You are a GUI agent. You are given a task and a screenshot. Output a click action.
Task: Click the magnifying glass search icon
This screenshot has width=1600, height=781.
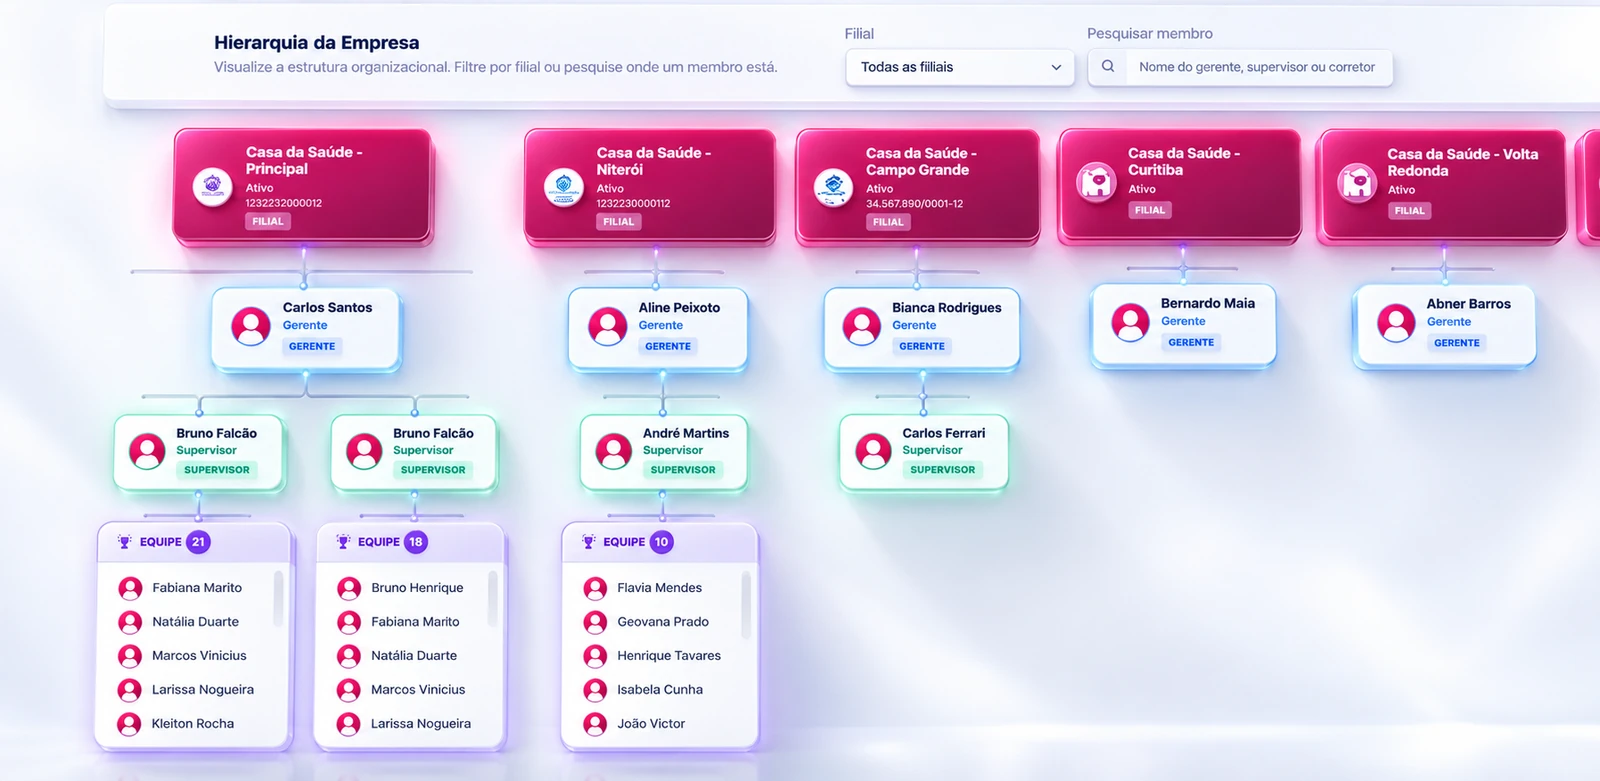tap(1108, 67)
